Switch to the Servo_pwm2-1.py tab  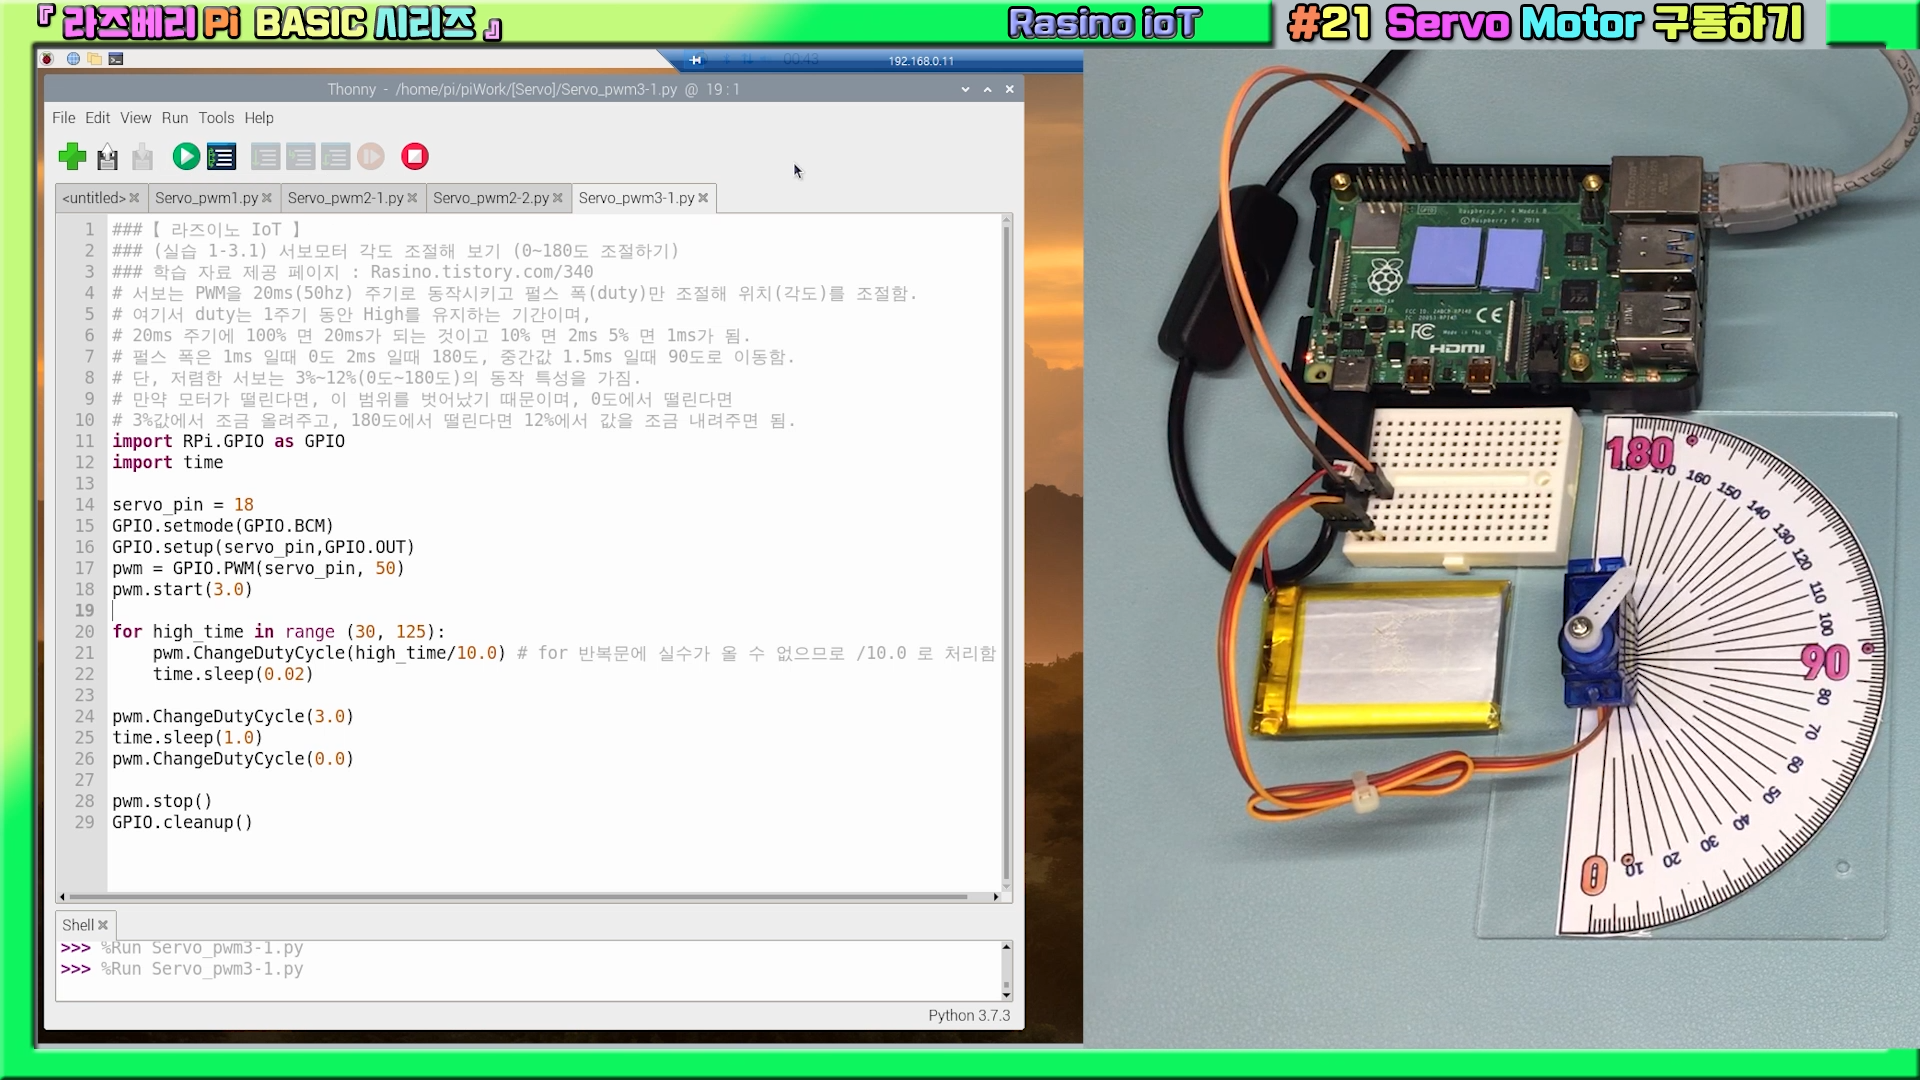pos(345,198)
